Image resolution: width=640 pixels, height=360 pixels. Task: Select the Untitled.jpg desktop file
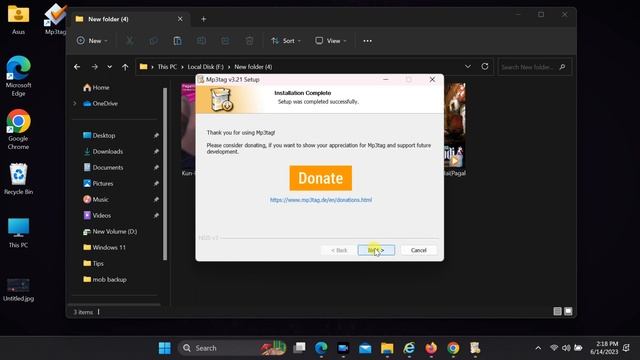[18, 289]
